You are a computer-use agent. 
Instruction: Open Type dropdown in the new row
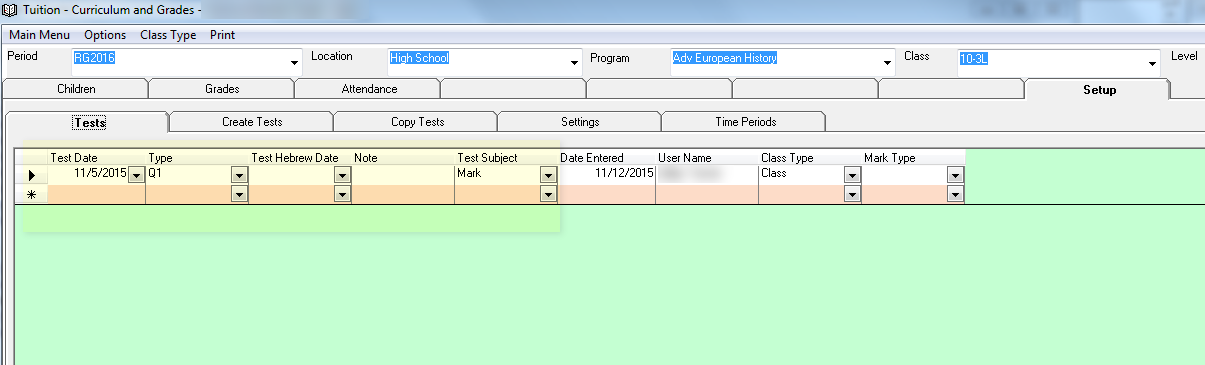[x=239, y=194]
